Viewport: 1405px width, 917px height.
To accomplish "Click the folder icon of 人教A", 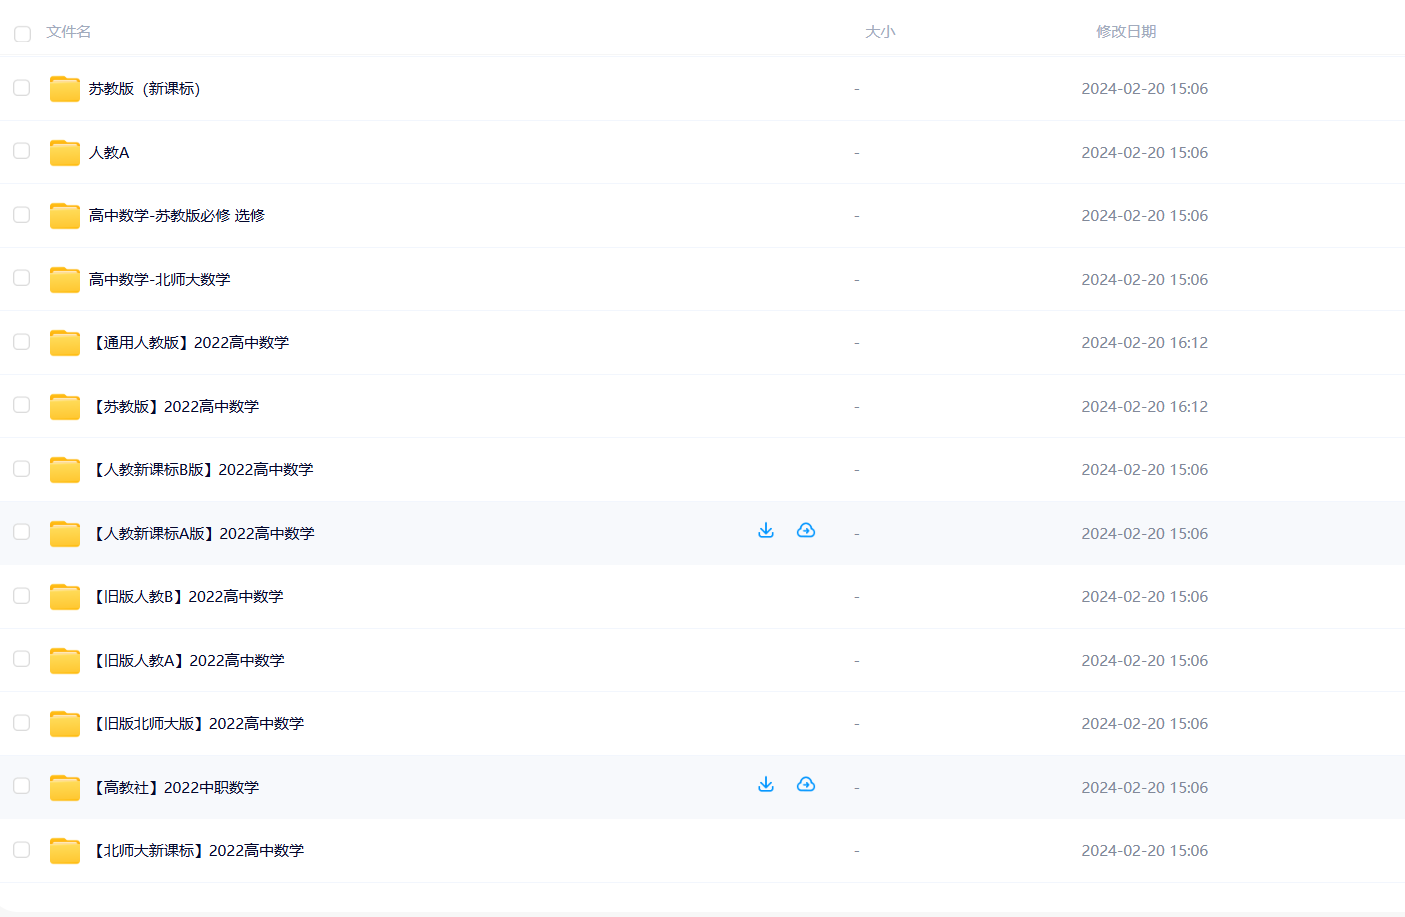I will click(65, 153).
